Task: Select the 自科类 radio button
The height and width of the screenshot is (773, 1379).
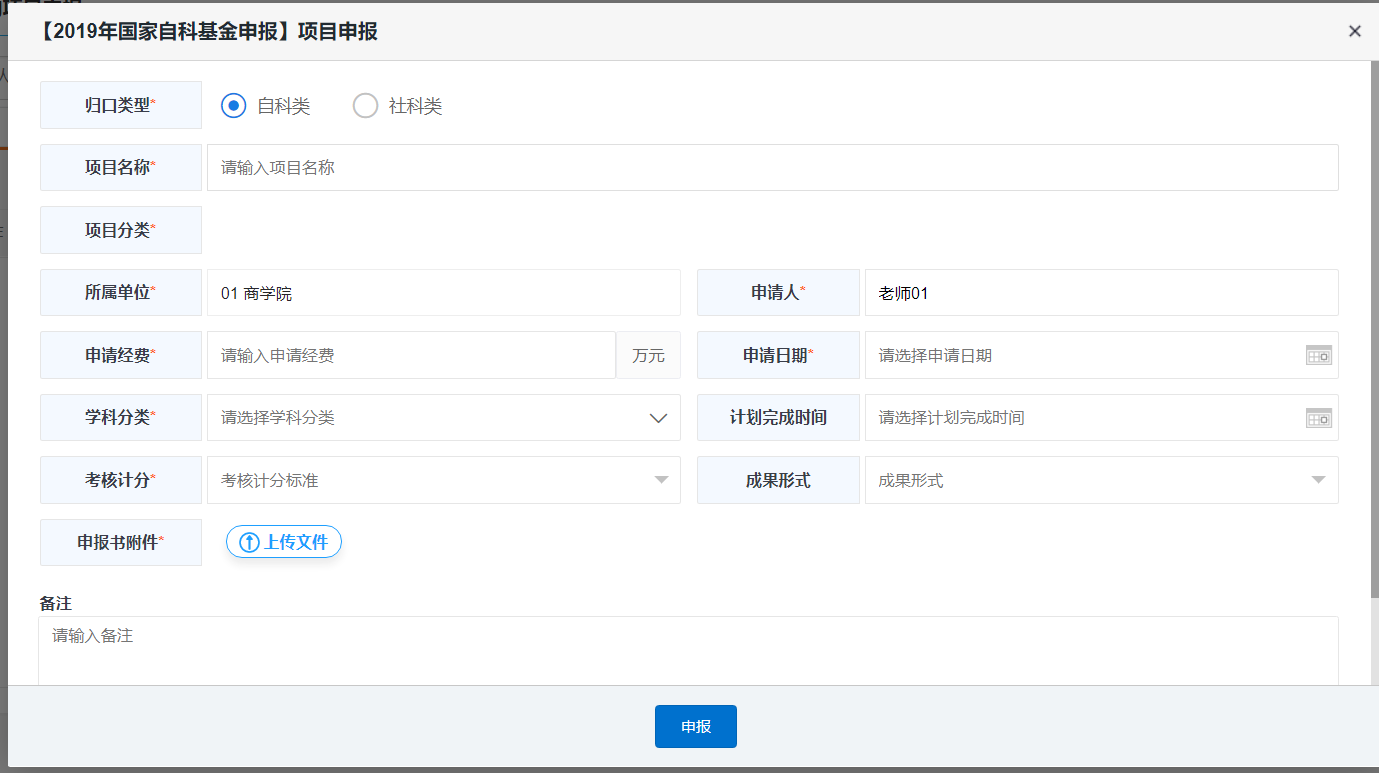Action: (x=233, y=106)
